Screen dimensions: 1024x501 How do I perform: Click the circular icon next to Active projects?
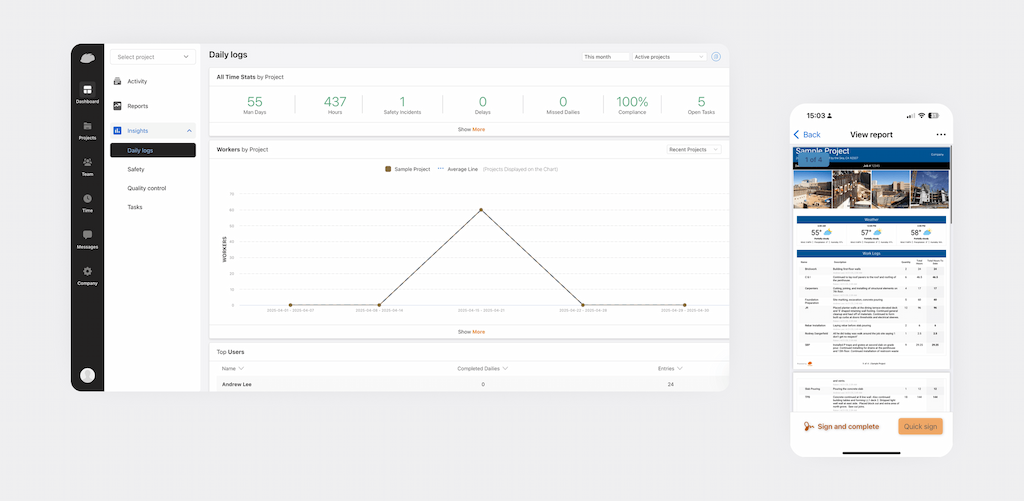[x=716, y=57]
